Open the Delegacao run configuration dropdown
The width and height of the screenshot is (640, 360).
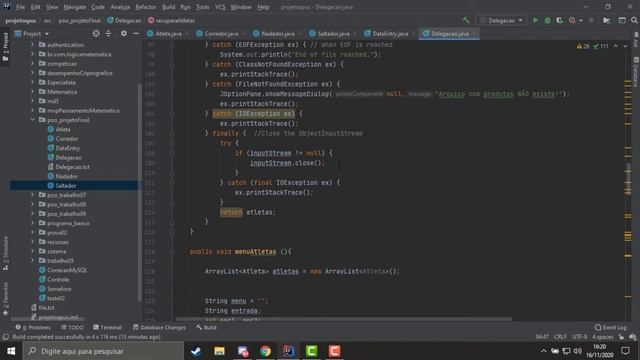(x=501, y=20)
